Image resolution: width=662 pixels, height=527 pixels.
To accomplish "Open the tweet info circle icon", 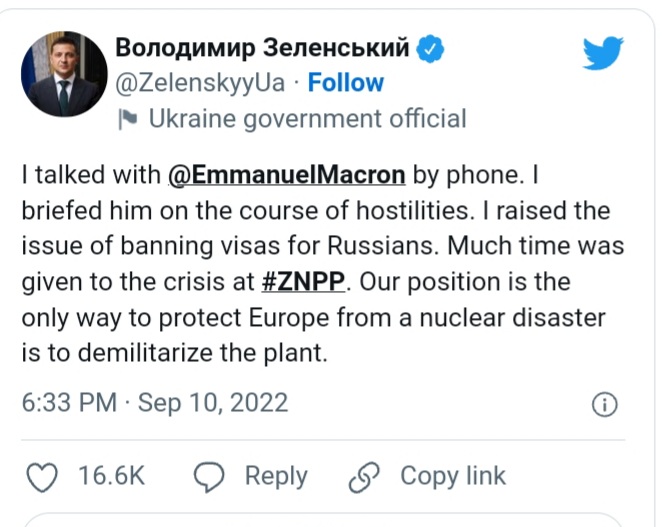I will point(604,405).
